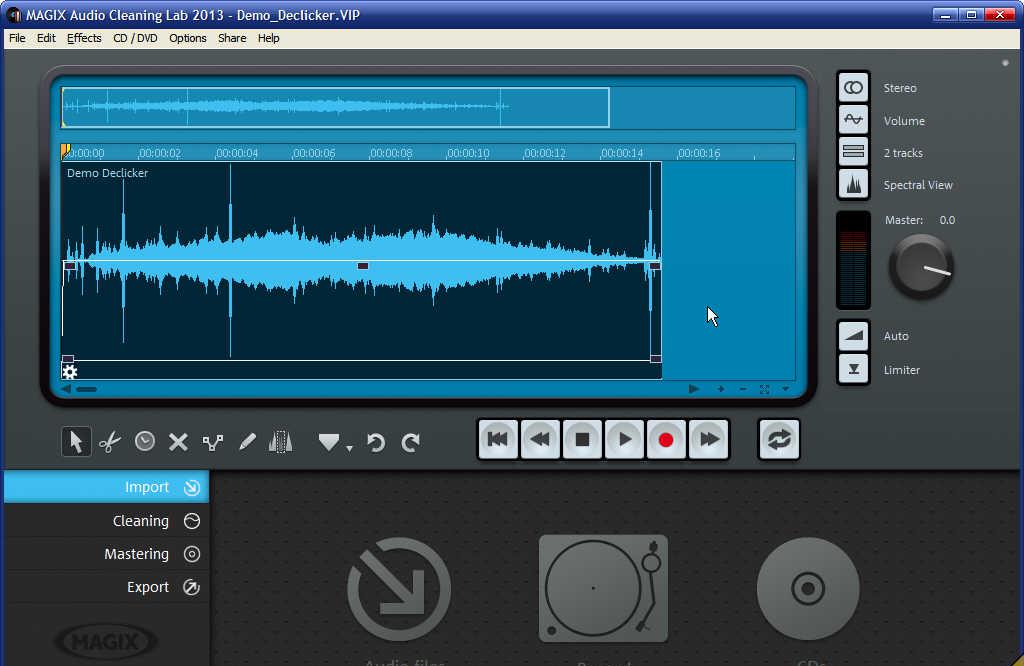Click the start marker on the timeline
The width and height of the screenshot is (1024, 666).
point(65,151)
